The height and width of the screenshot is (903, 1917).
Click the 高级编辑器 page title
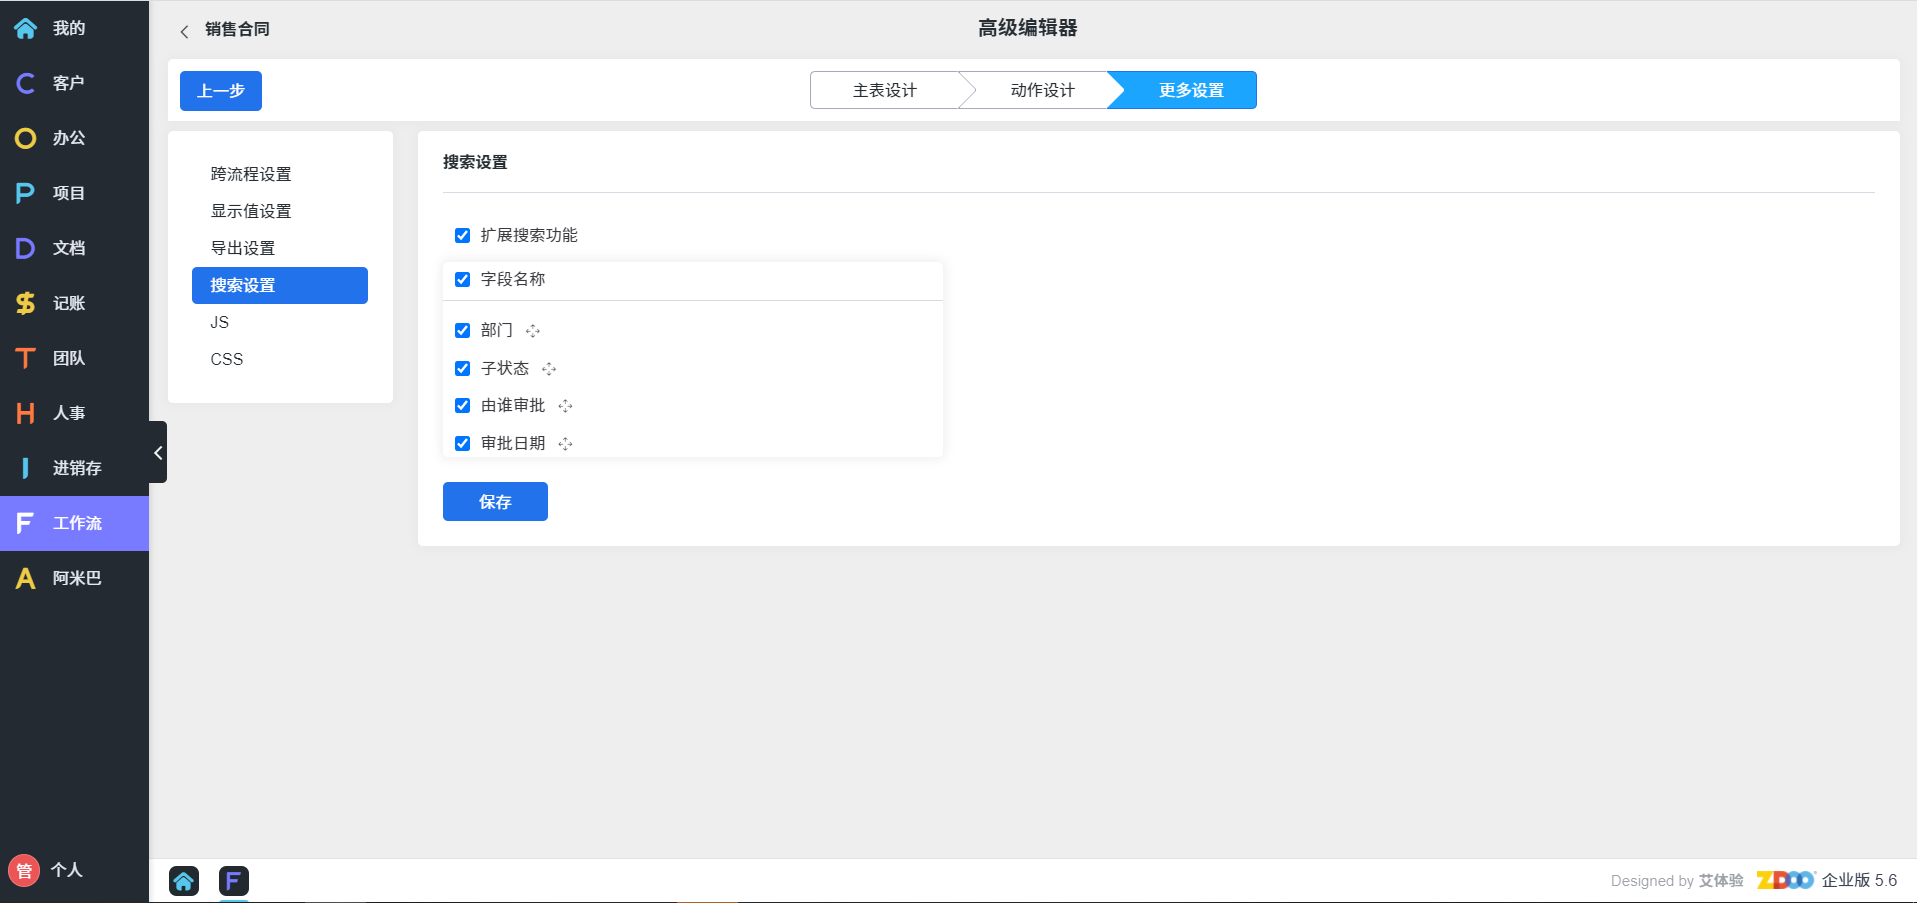[1028, 28]
